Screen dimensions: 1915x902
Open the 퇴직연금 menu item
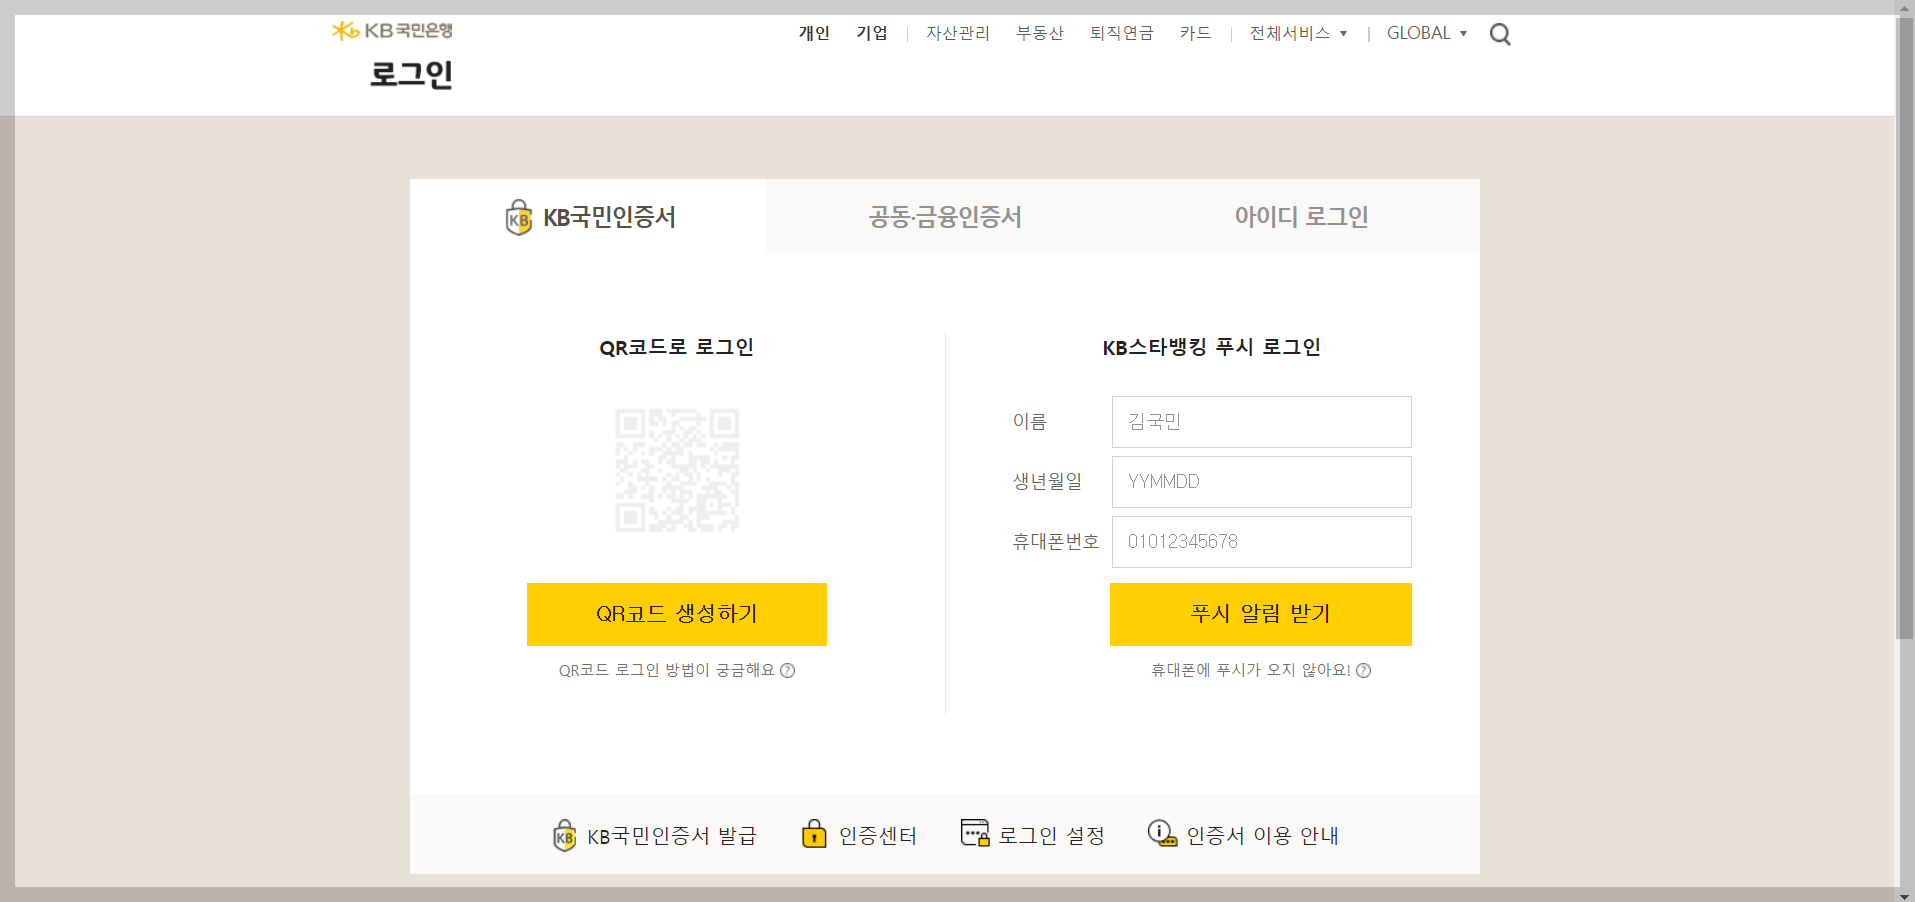pyautogui.click(x=1120, y=33)
